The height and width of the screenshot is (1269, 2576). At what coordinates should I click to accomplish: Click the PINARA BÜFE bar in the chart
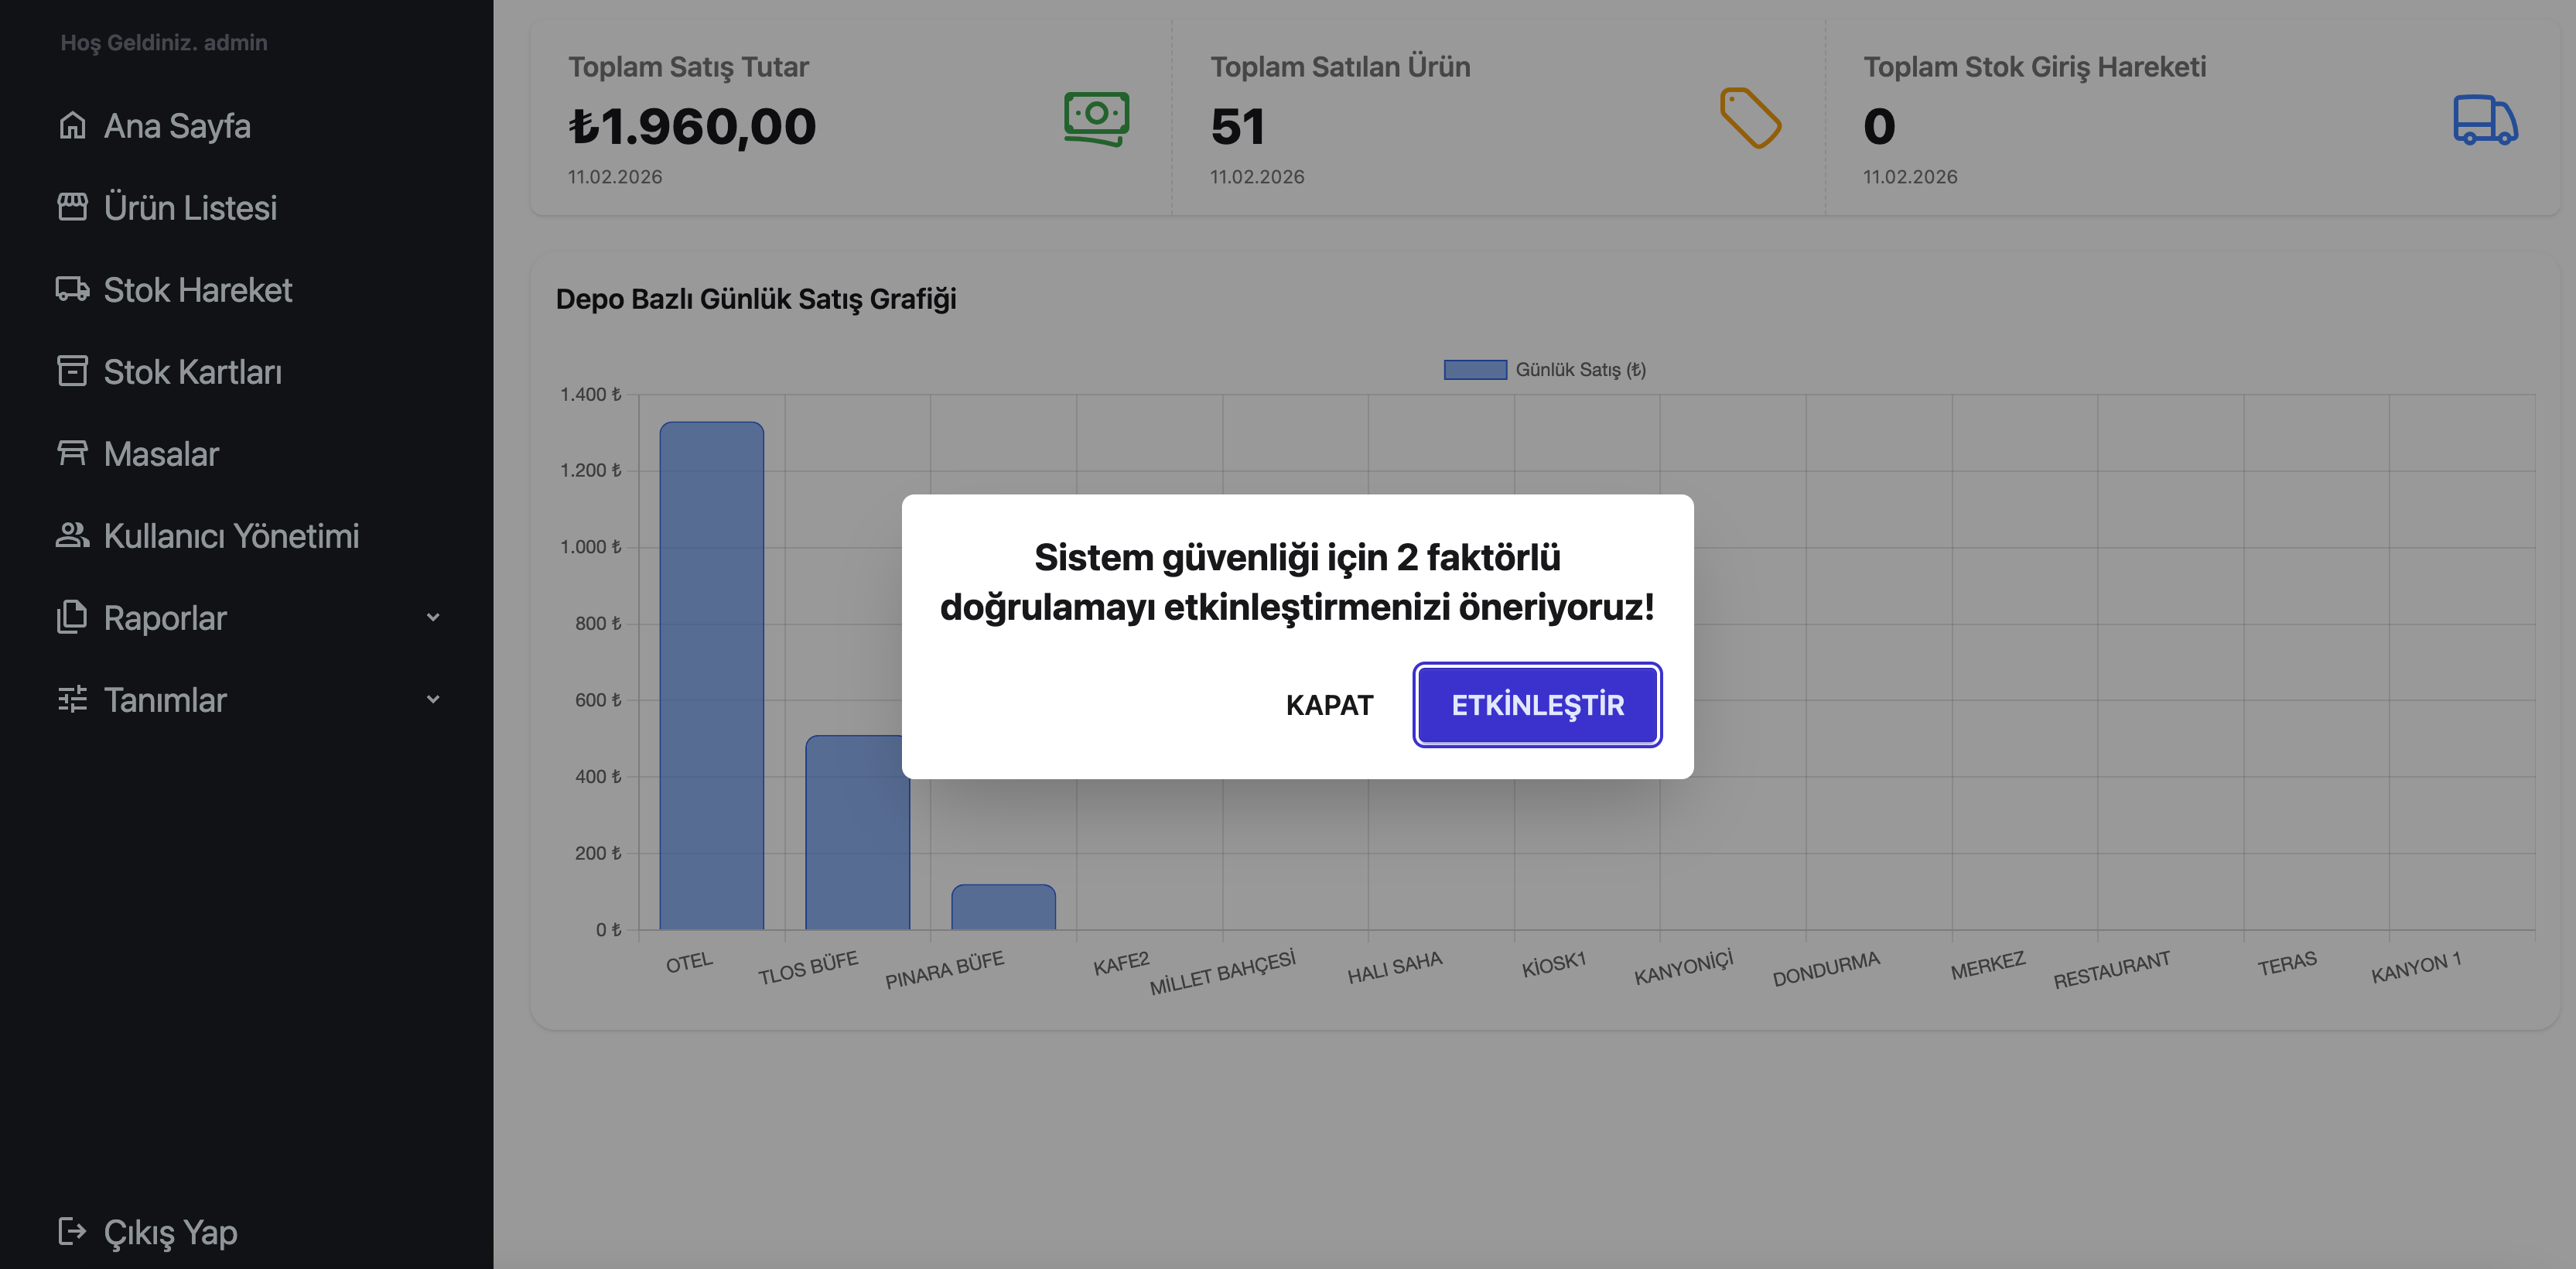(1003, 907)
